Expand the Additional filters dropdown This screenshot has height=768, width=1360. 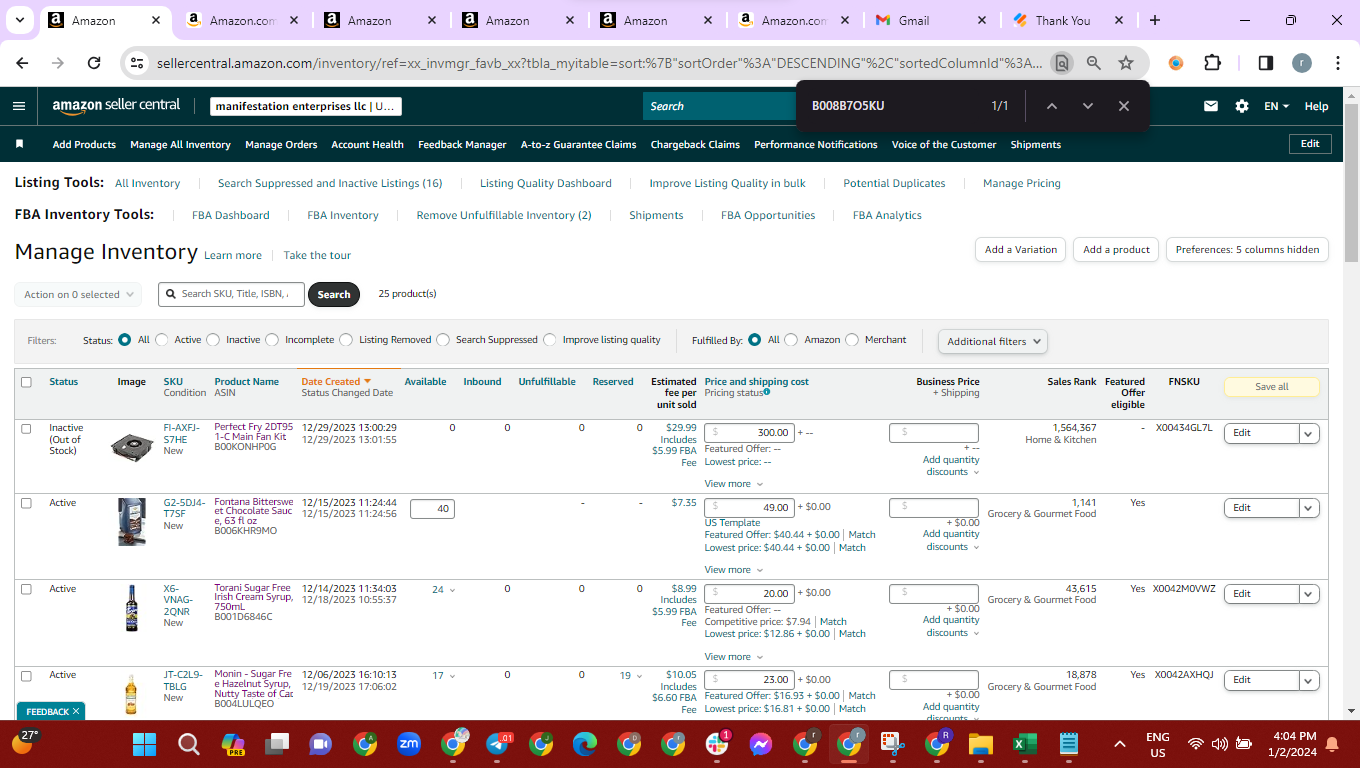pos(993,341)
